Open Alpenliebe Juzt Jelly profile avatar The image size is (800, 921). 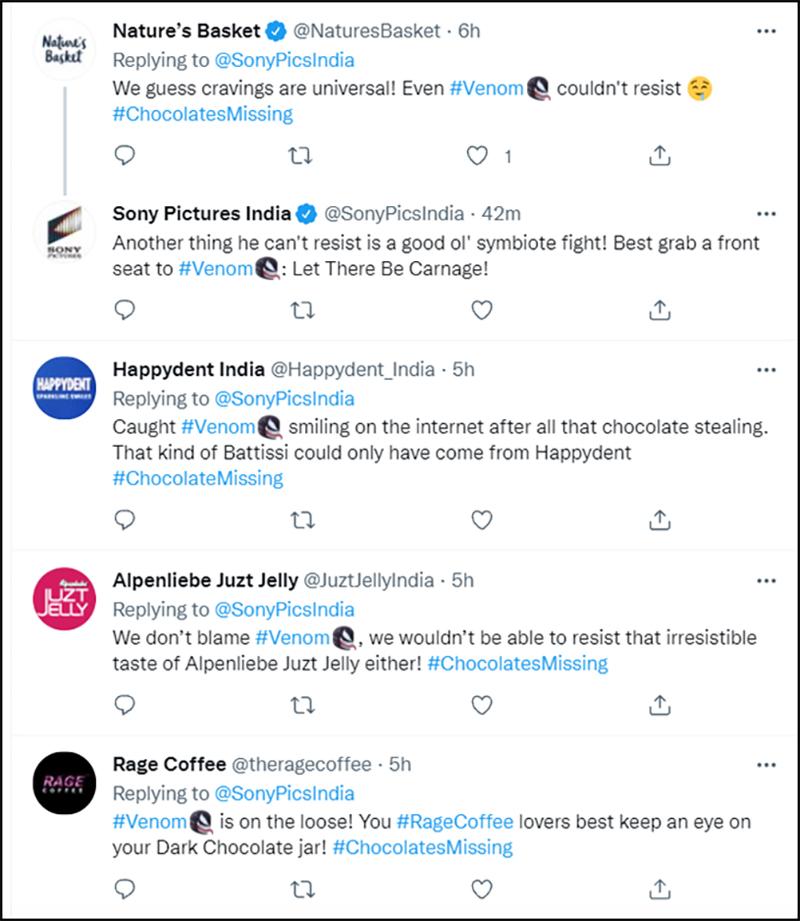click(64, 599)
